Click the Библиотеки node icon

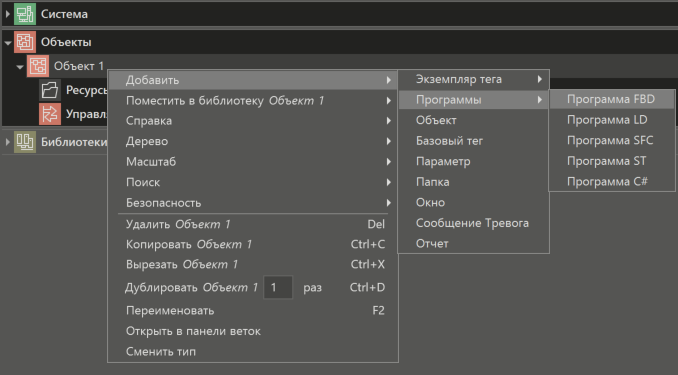25,142
